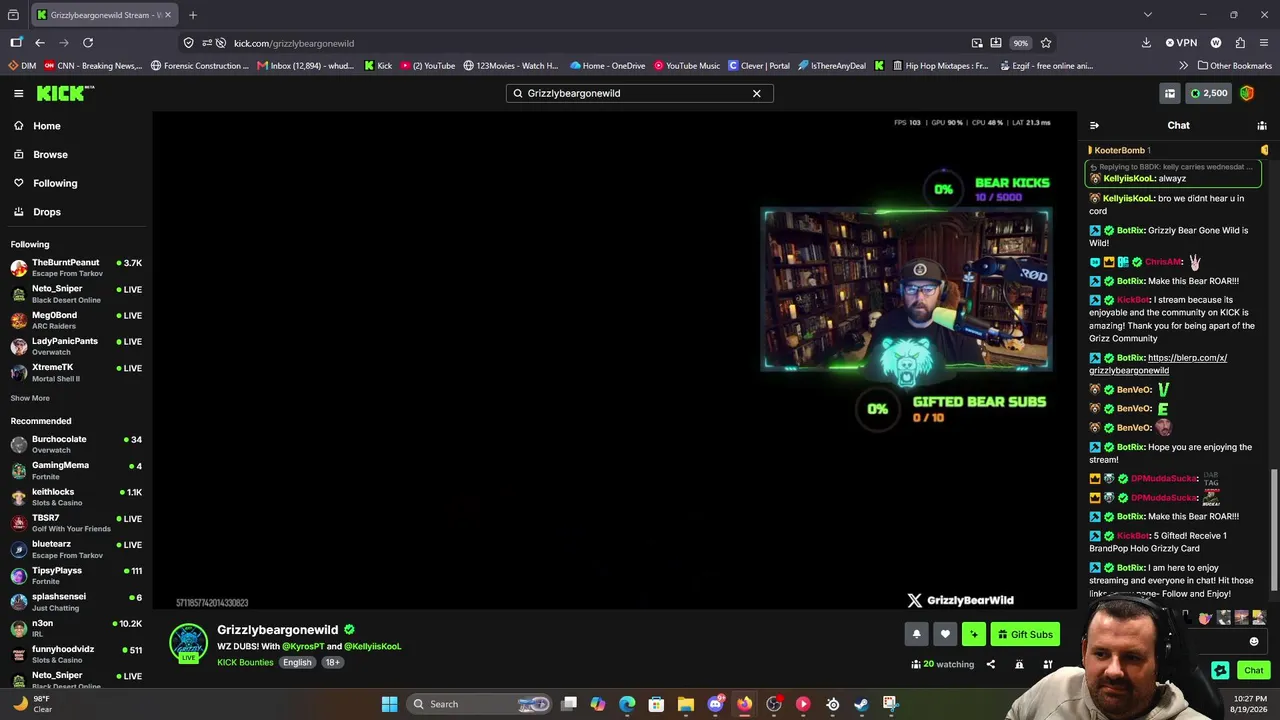
Task: Click the green sparkle subscribe button
Action: [973, 634]
